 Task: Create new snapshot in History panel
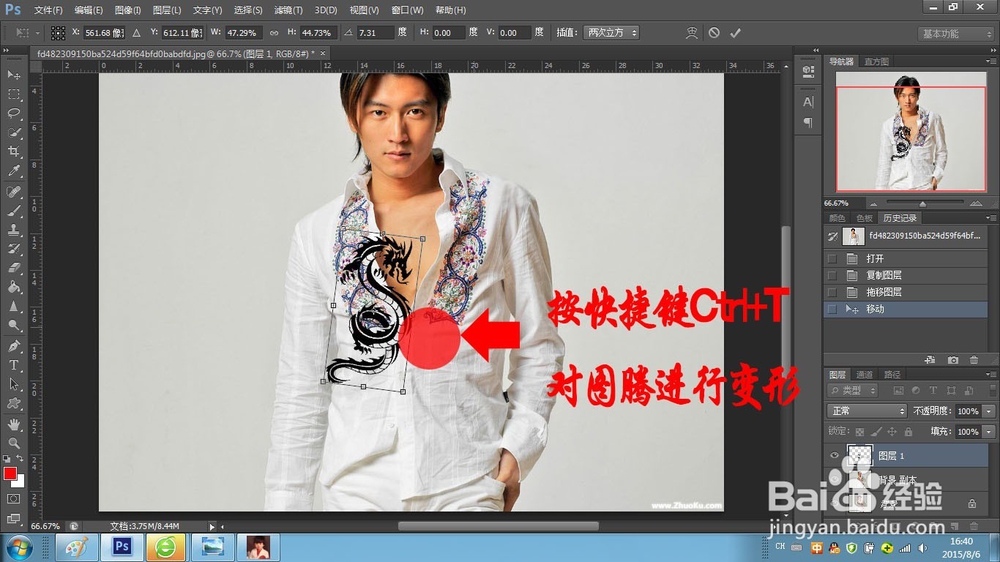952,360
